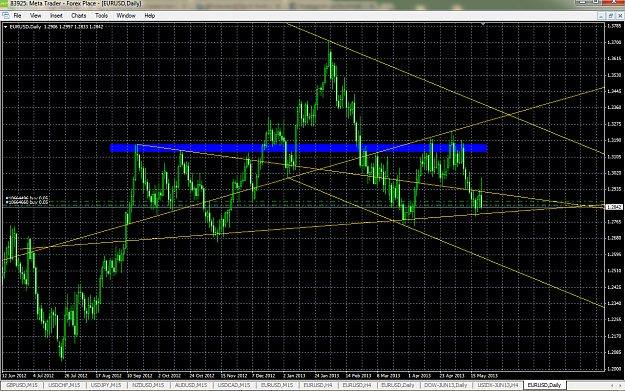This screenshot has height=391, width=625.
Task: Switch to the USDX-JUN13,H4 chart tab
Action: click(x=498, y=385)
